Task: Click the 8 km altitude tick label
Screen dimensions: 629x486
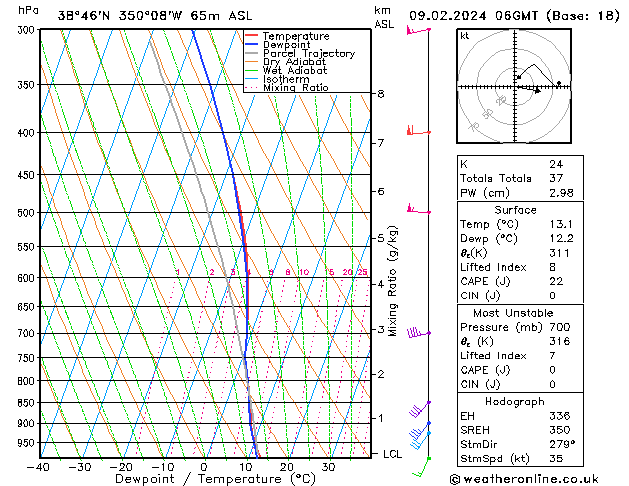Action: [x=380, y=94]
